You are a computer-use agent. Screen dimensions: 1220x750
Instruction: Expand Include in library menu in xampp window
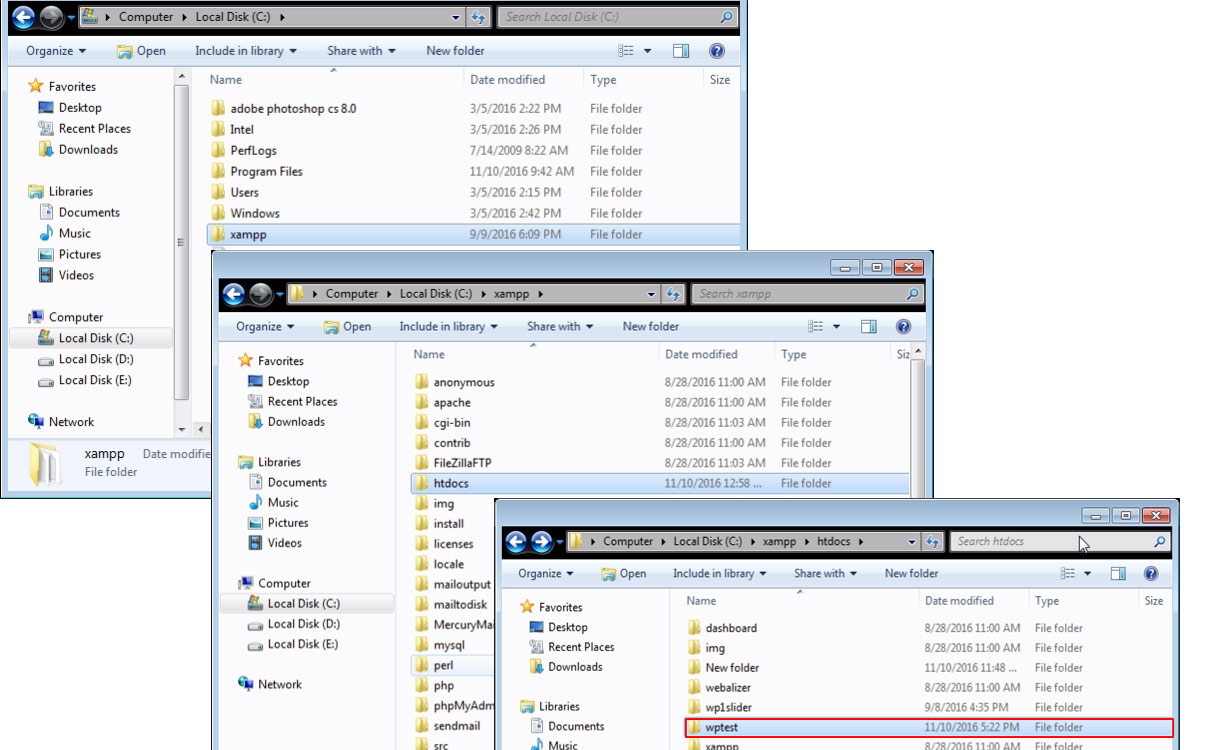447,327
